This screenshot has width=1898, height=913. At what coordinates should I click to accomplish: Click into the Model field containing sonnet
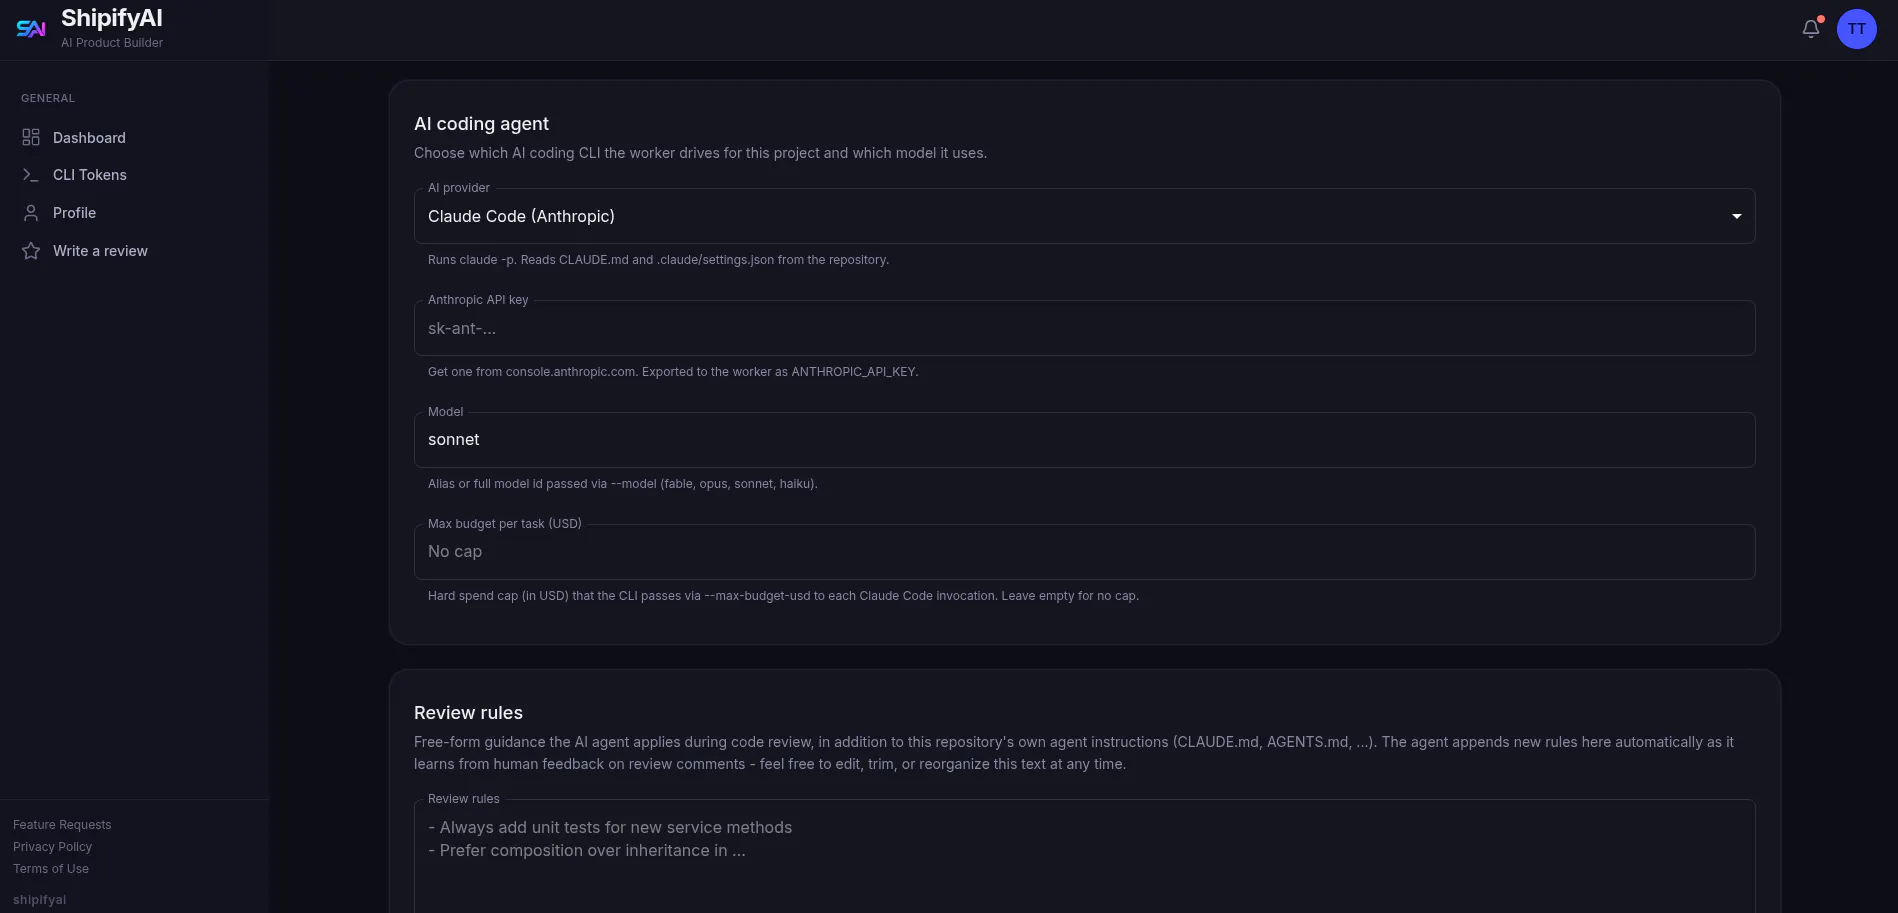pos(1085,440)
